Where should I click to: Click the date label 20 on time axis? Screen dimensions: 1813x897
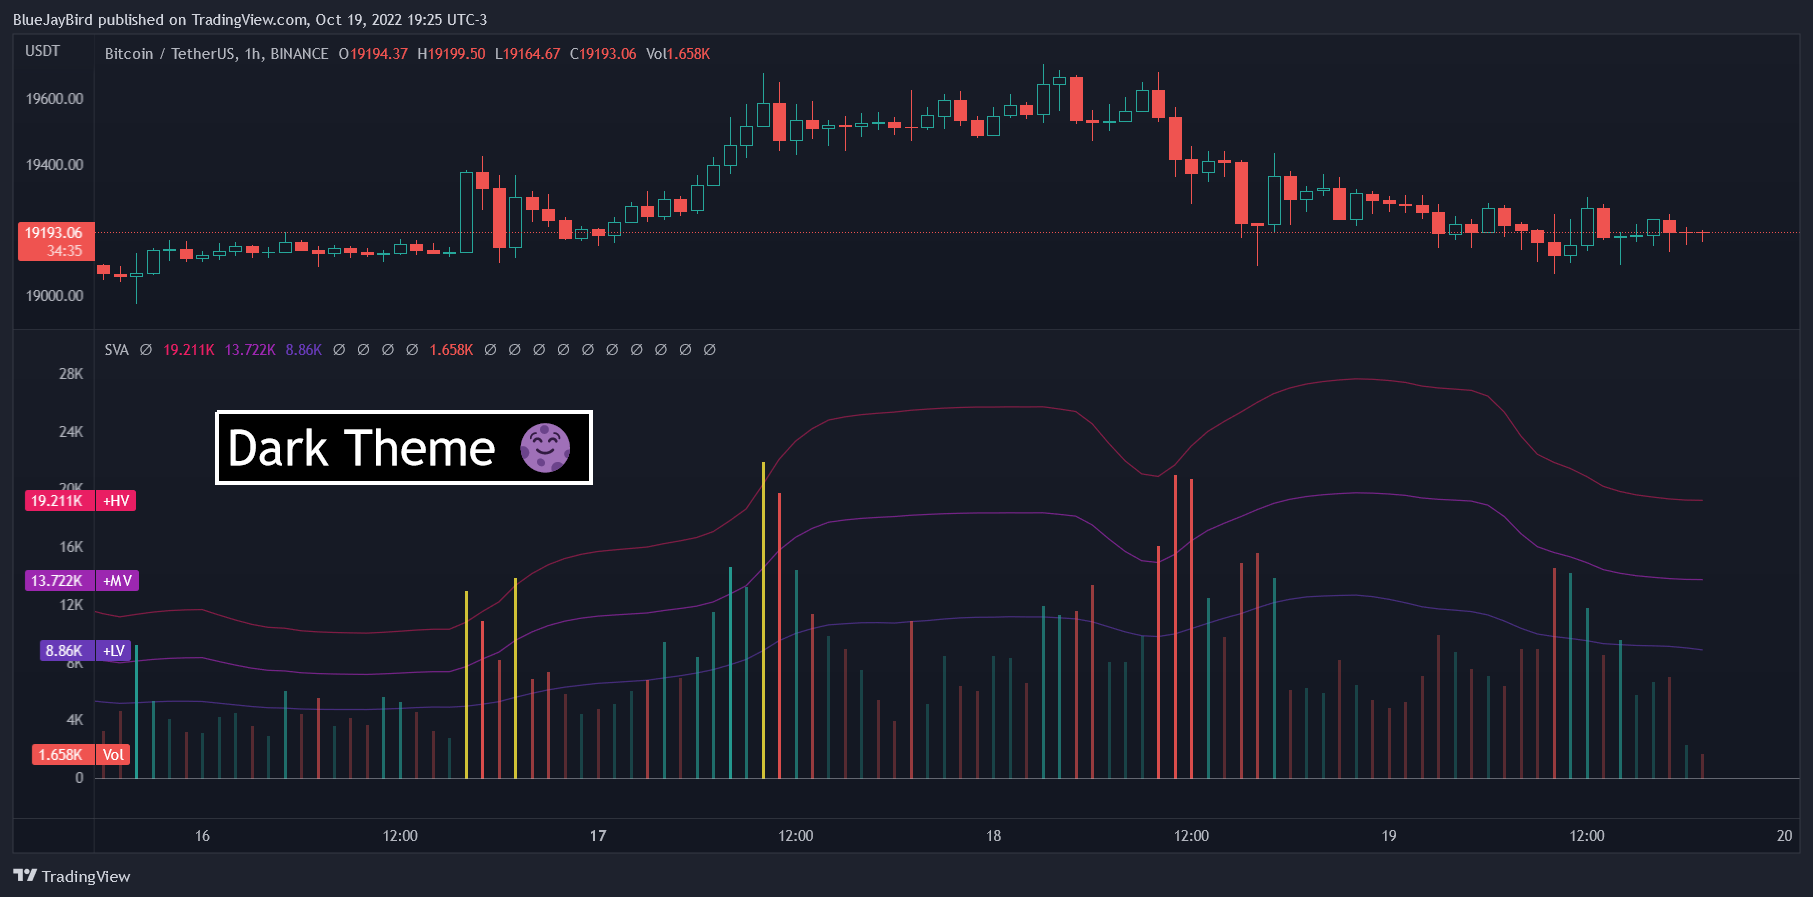(1784, 836)
